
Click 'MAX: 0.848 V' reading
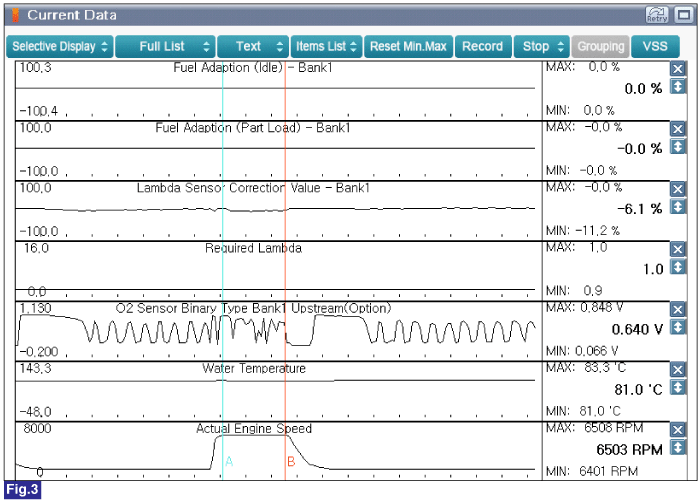click(584, 307)
